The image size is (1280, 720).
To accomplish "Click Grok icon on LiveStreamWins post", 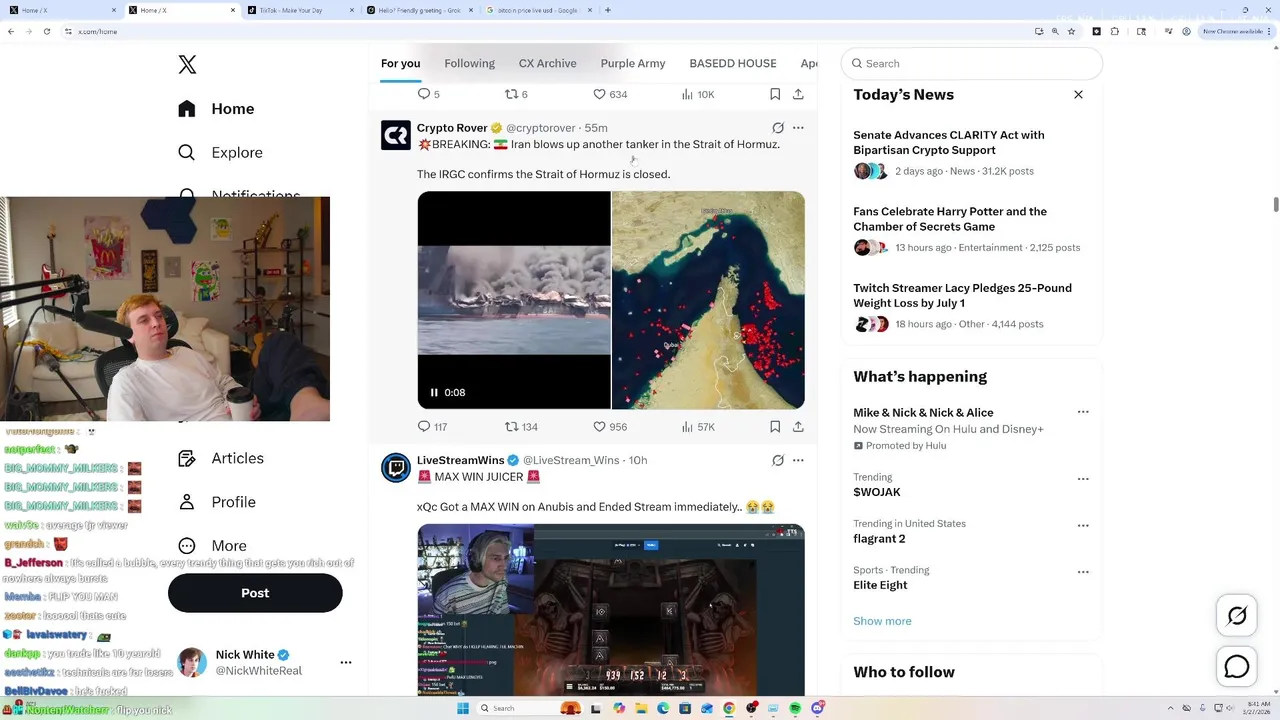I will (x=778, y=460).
